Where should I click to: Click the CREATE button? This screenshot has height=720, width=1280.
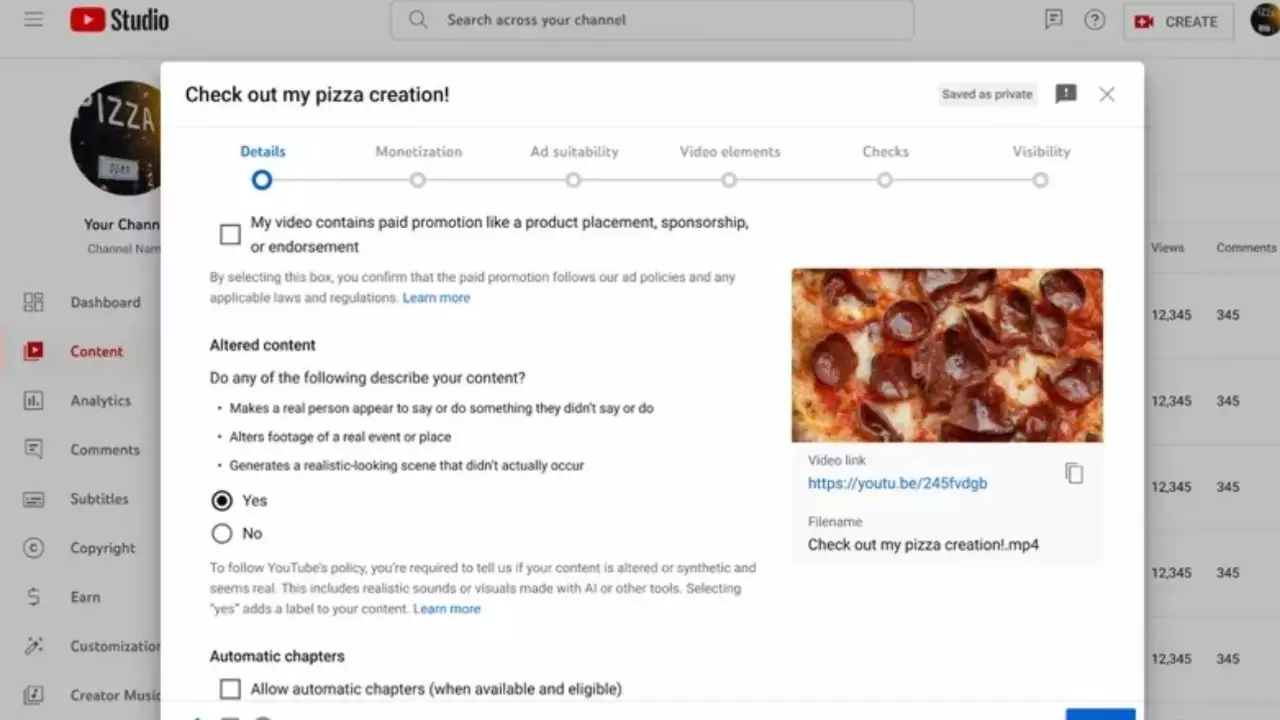(1178, 20)
